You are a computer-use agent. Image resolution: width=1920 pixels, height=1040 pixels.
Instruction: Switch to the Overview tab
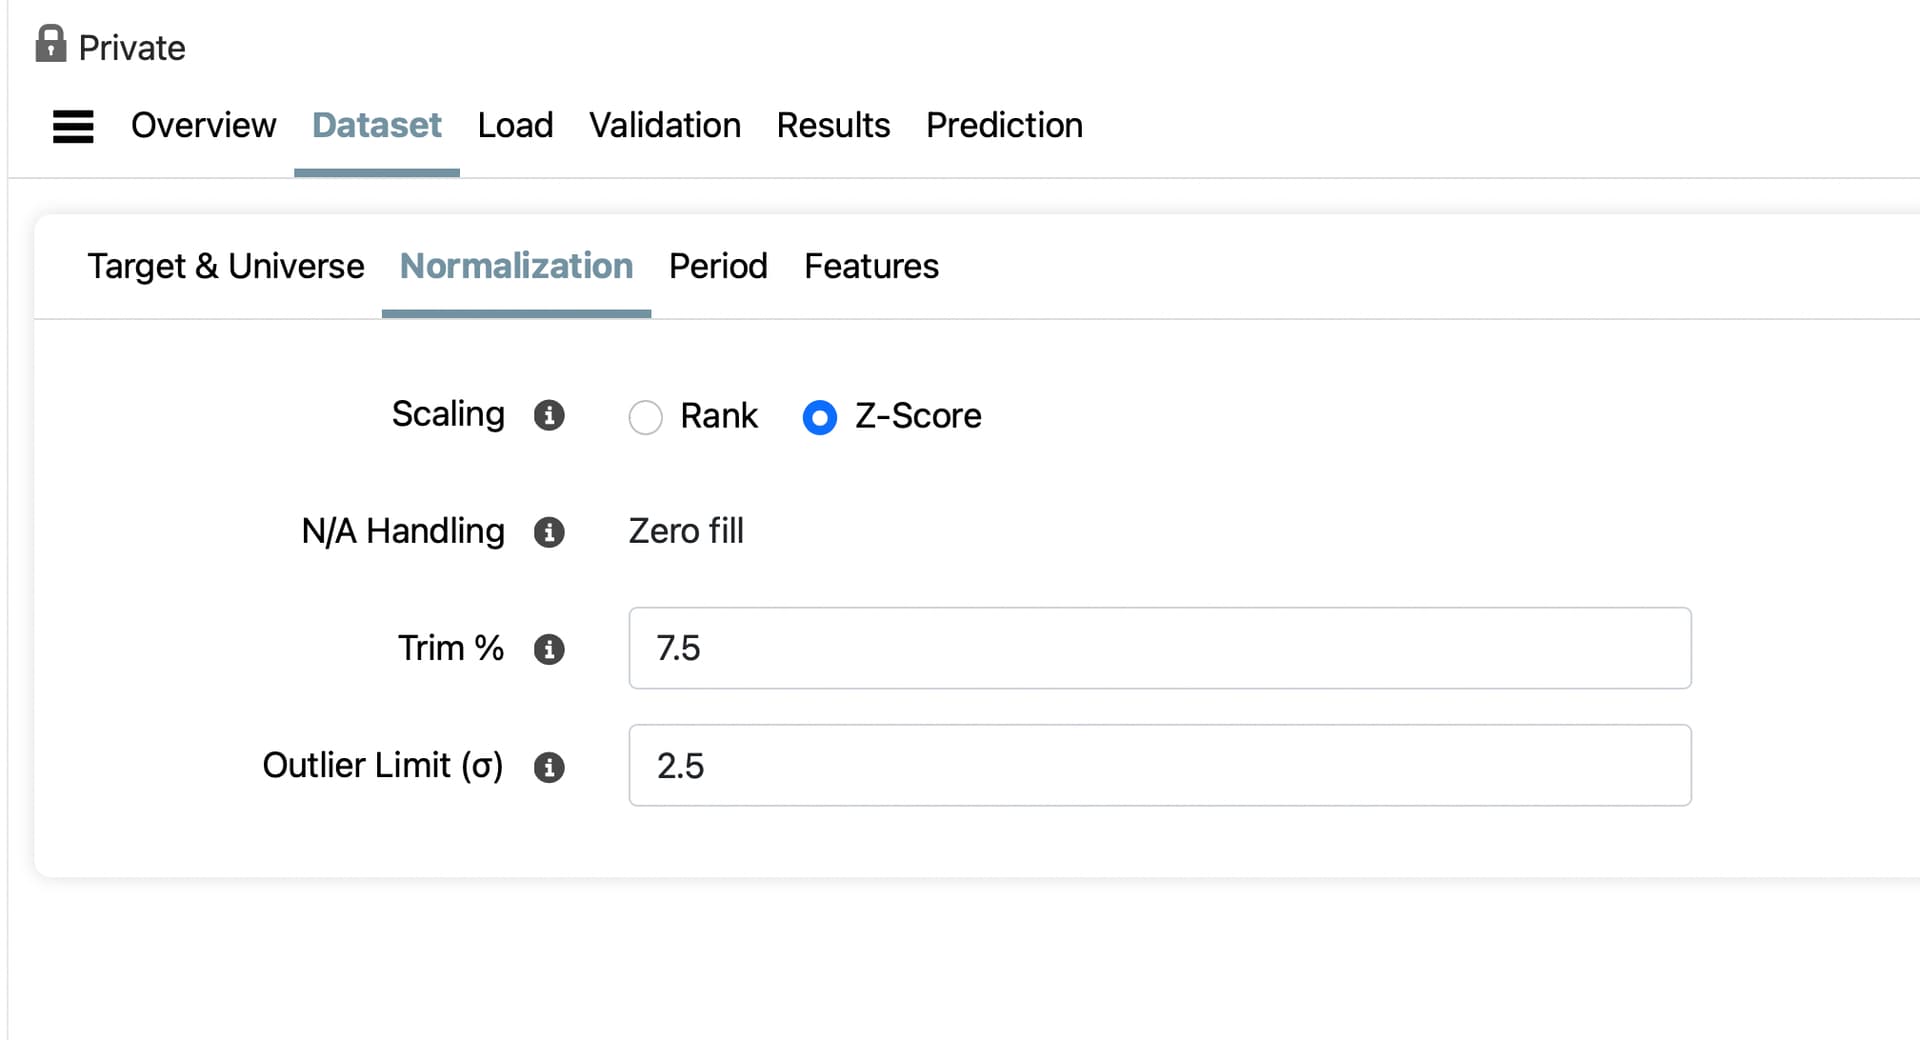203,125
